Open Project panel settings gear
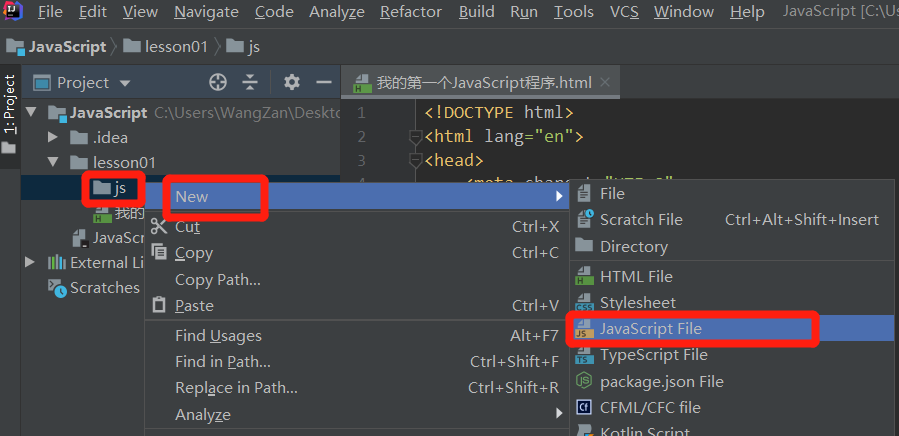This screenshot has width=899, height=436. (x=292, y=83)
